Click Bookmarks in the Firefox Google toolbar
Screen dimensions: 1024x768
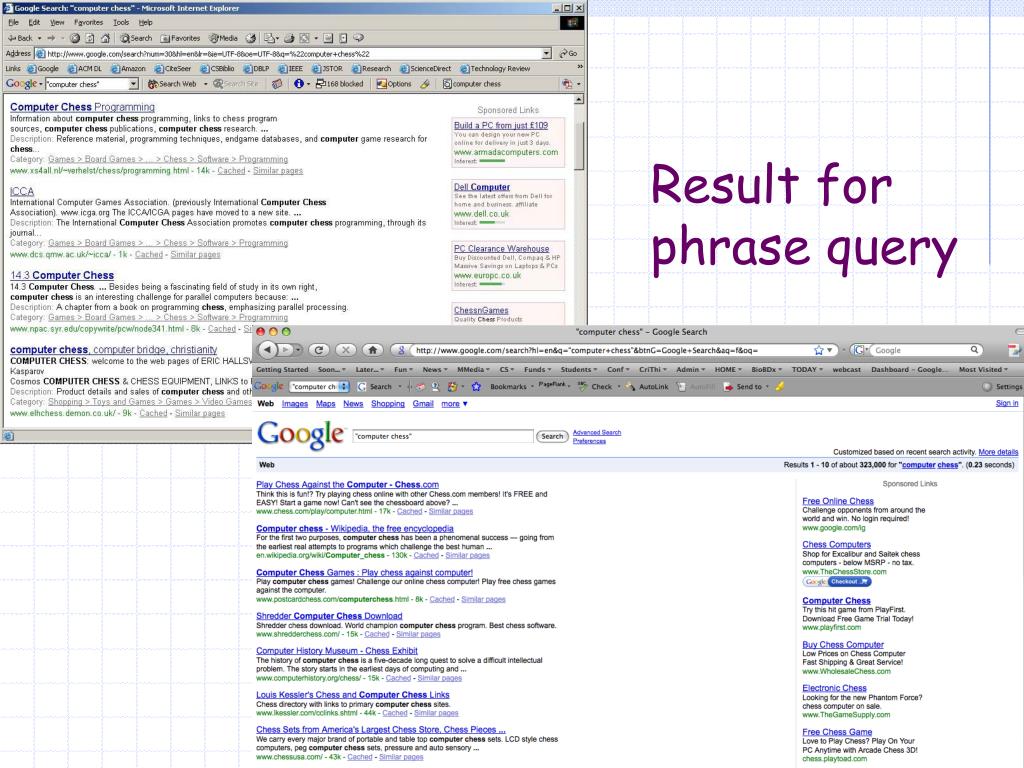tap(507, 387)
